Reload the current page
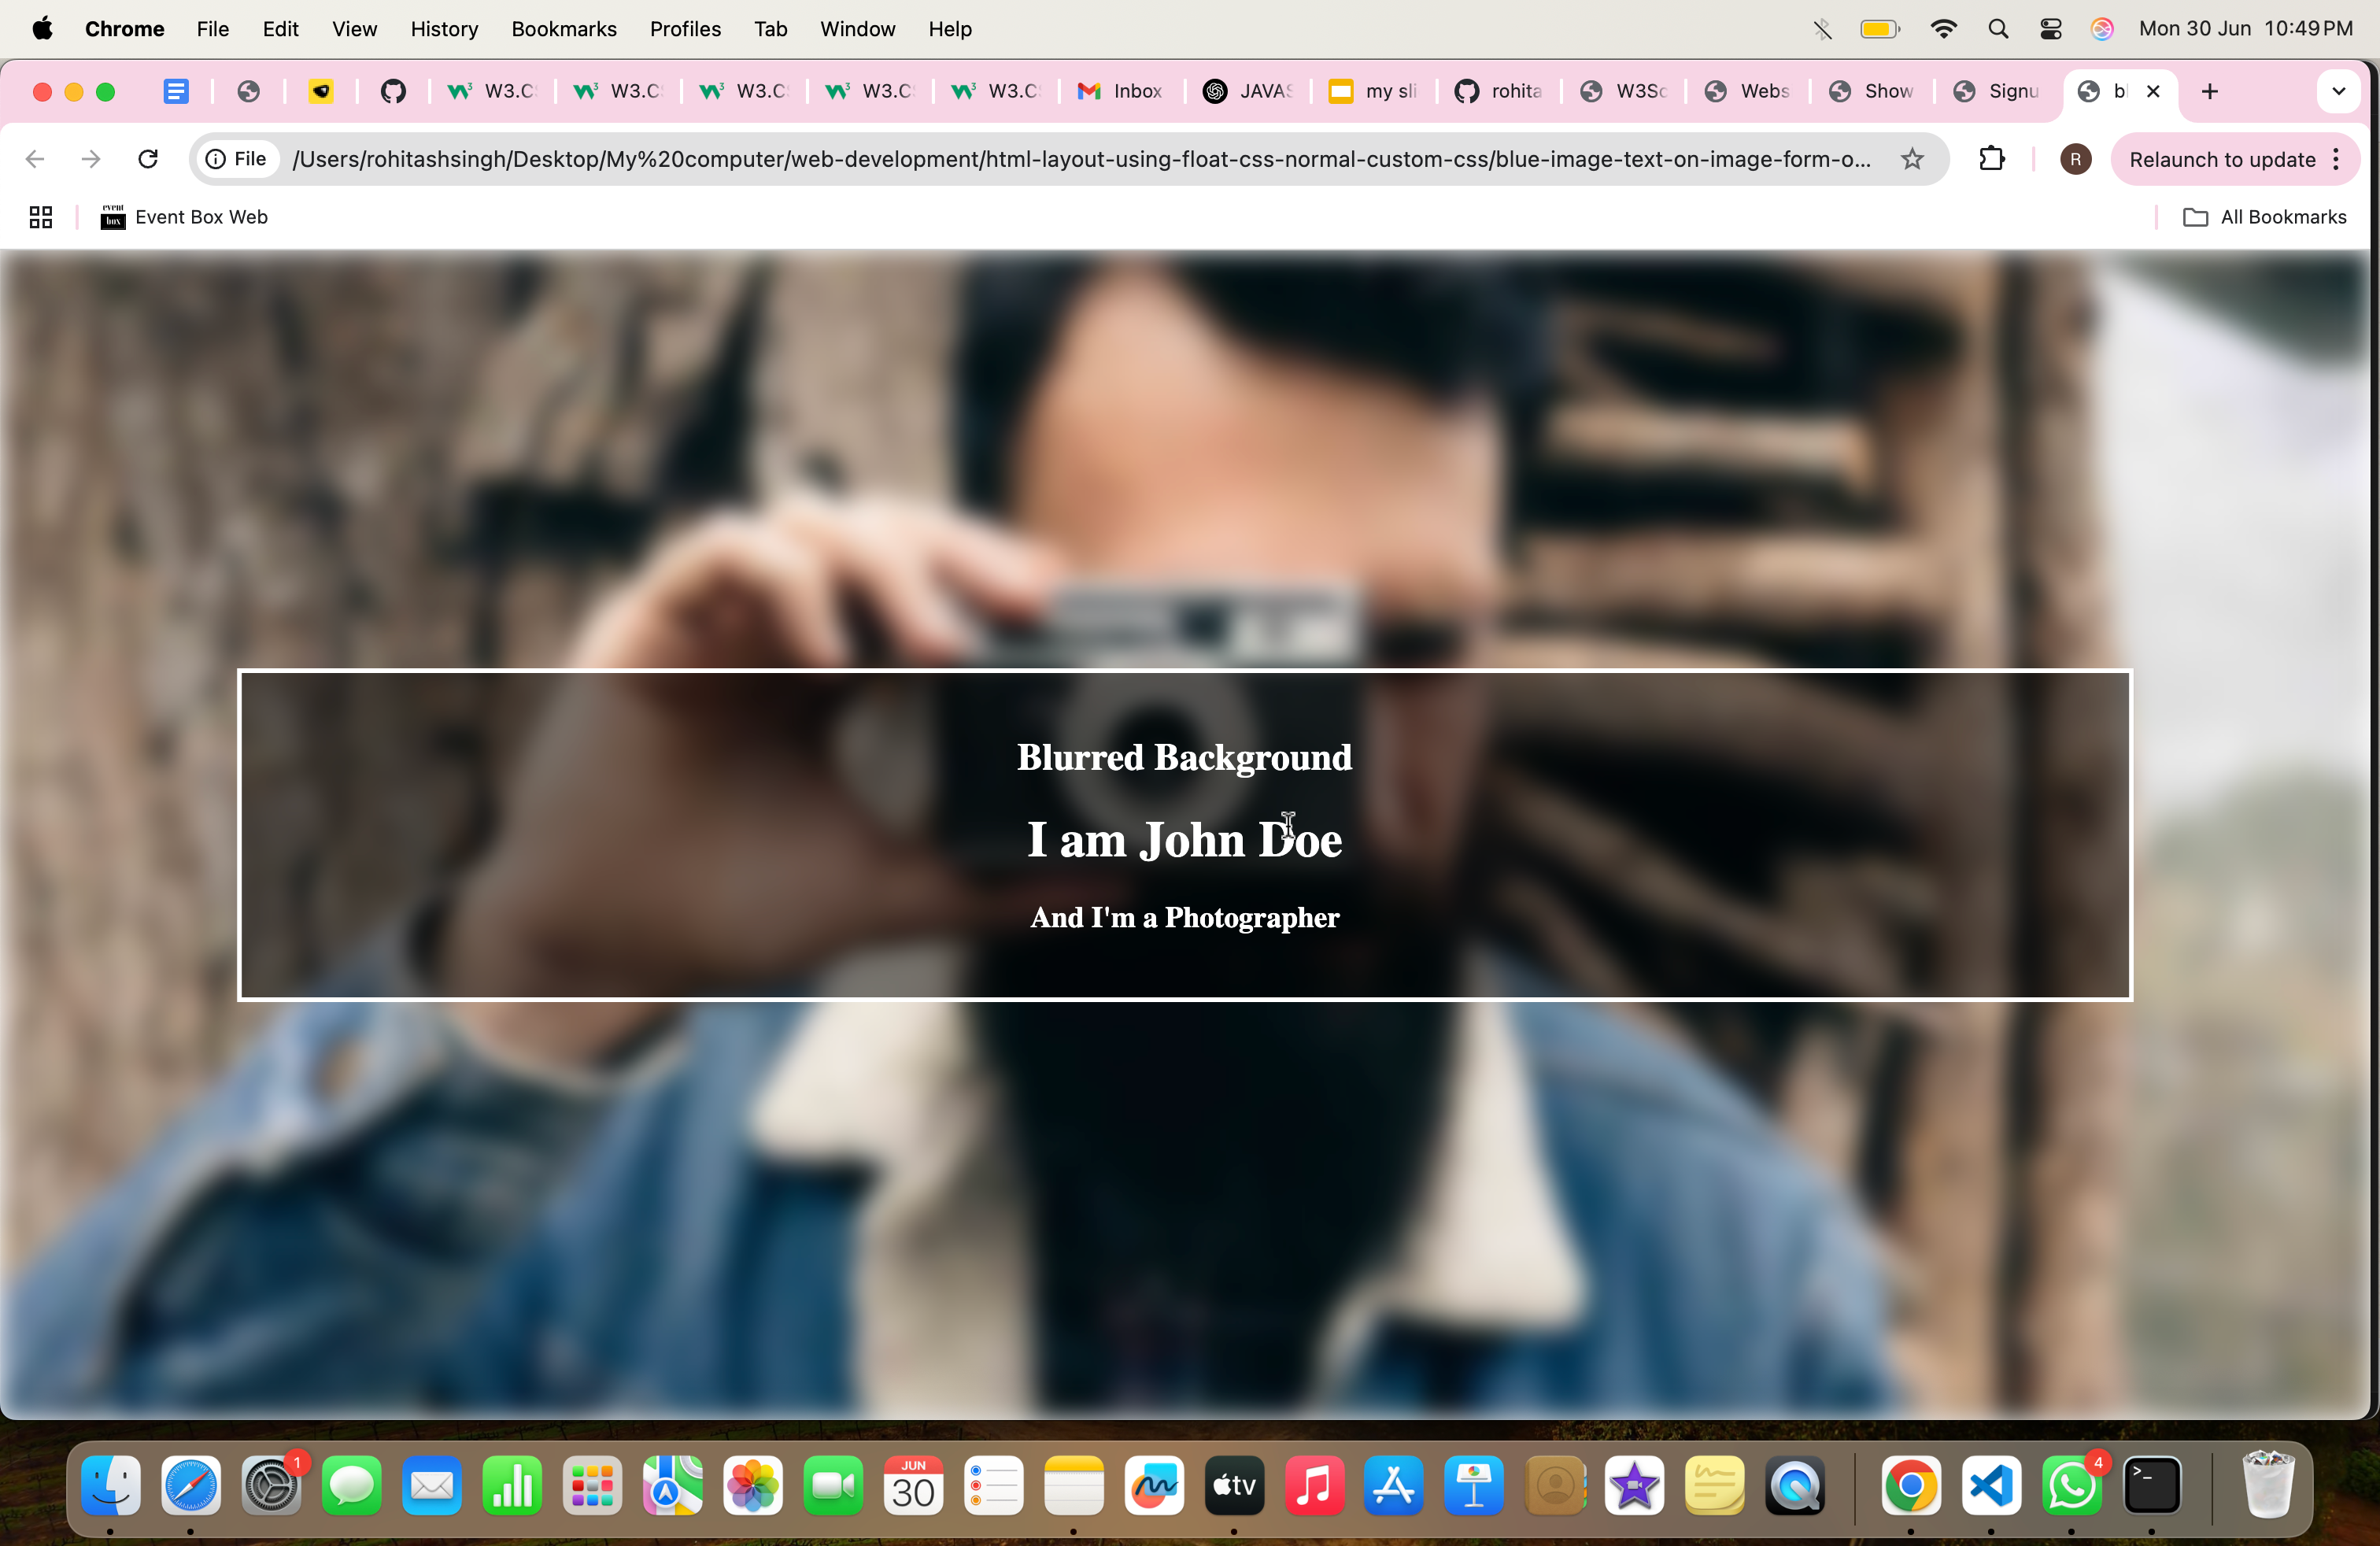Screen dimensions: 2380x1546 (148, 159)
